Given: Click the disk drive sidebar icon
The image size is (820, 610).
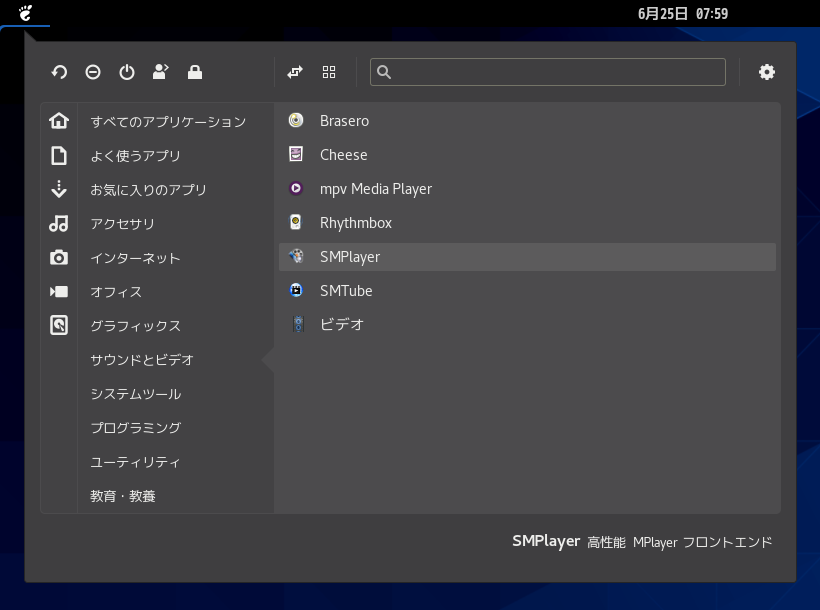Looking at the screenshot, I should pos(59,325).
